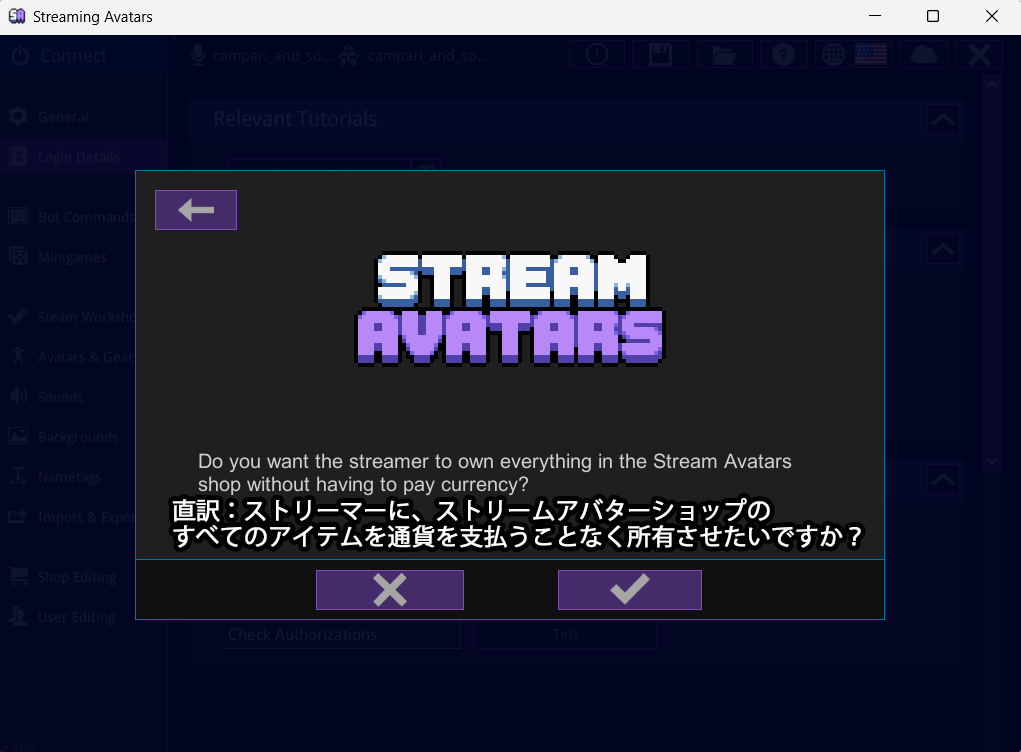Image resolution: width=1021 pixels, height=752 pixels.
Task: Open a file using the folder icon
Action: click(x=724, y=54)
